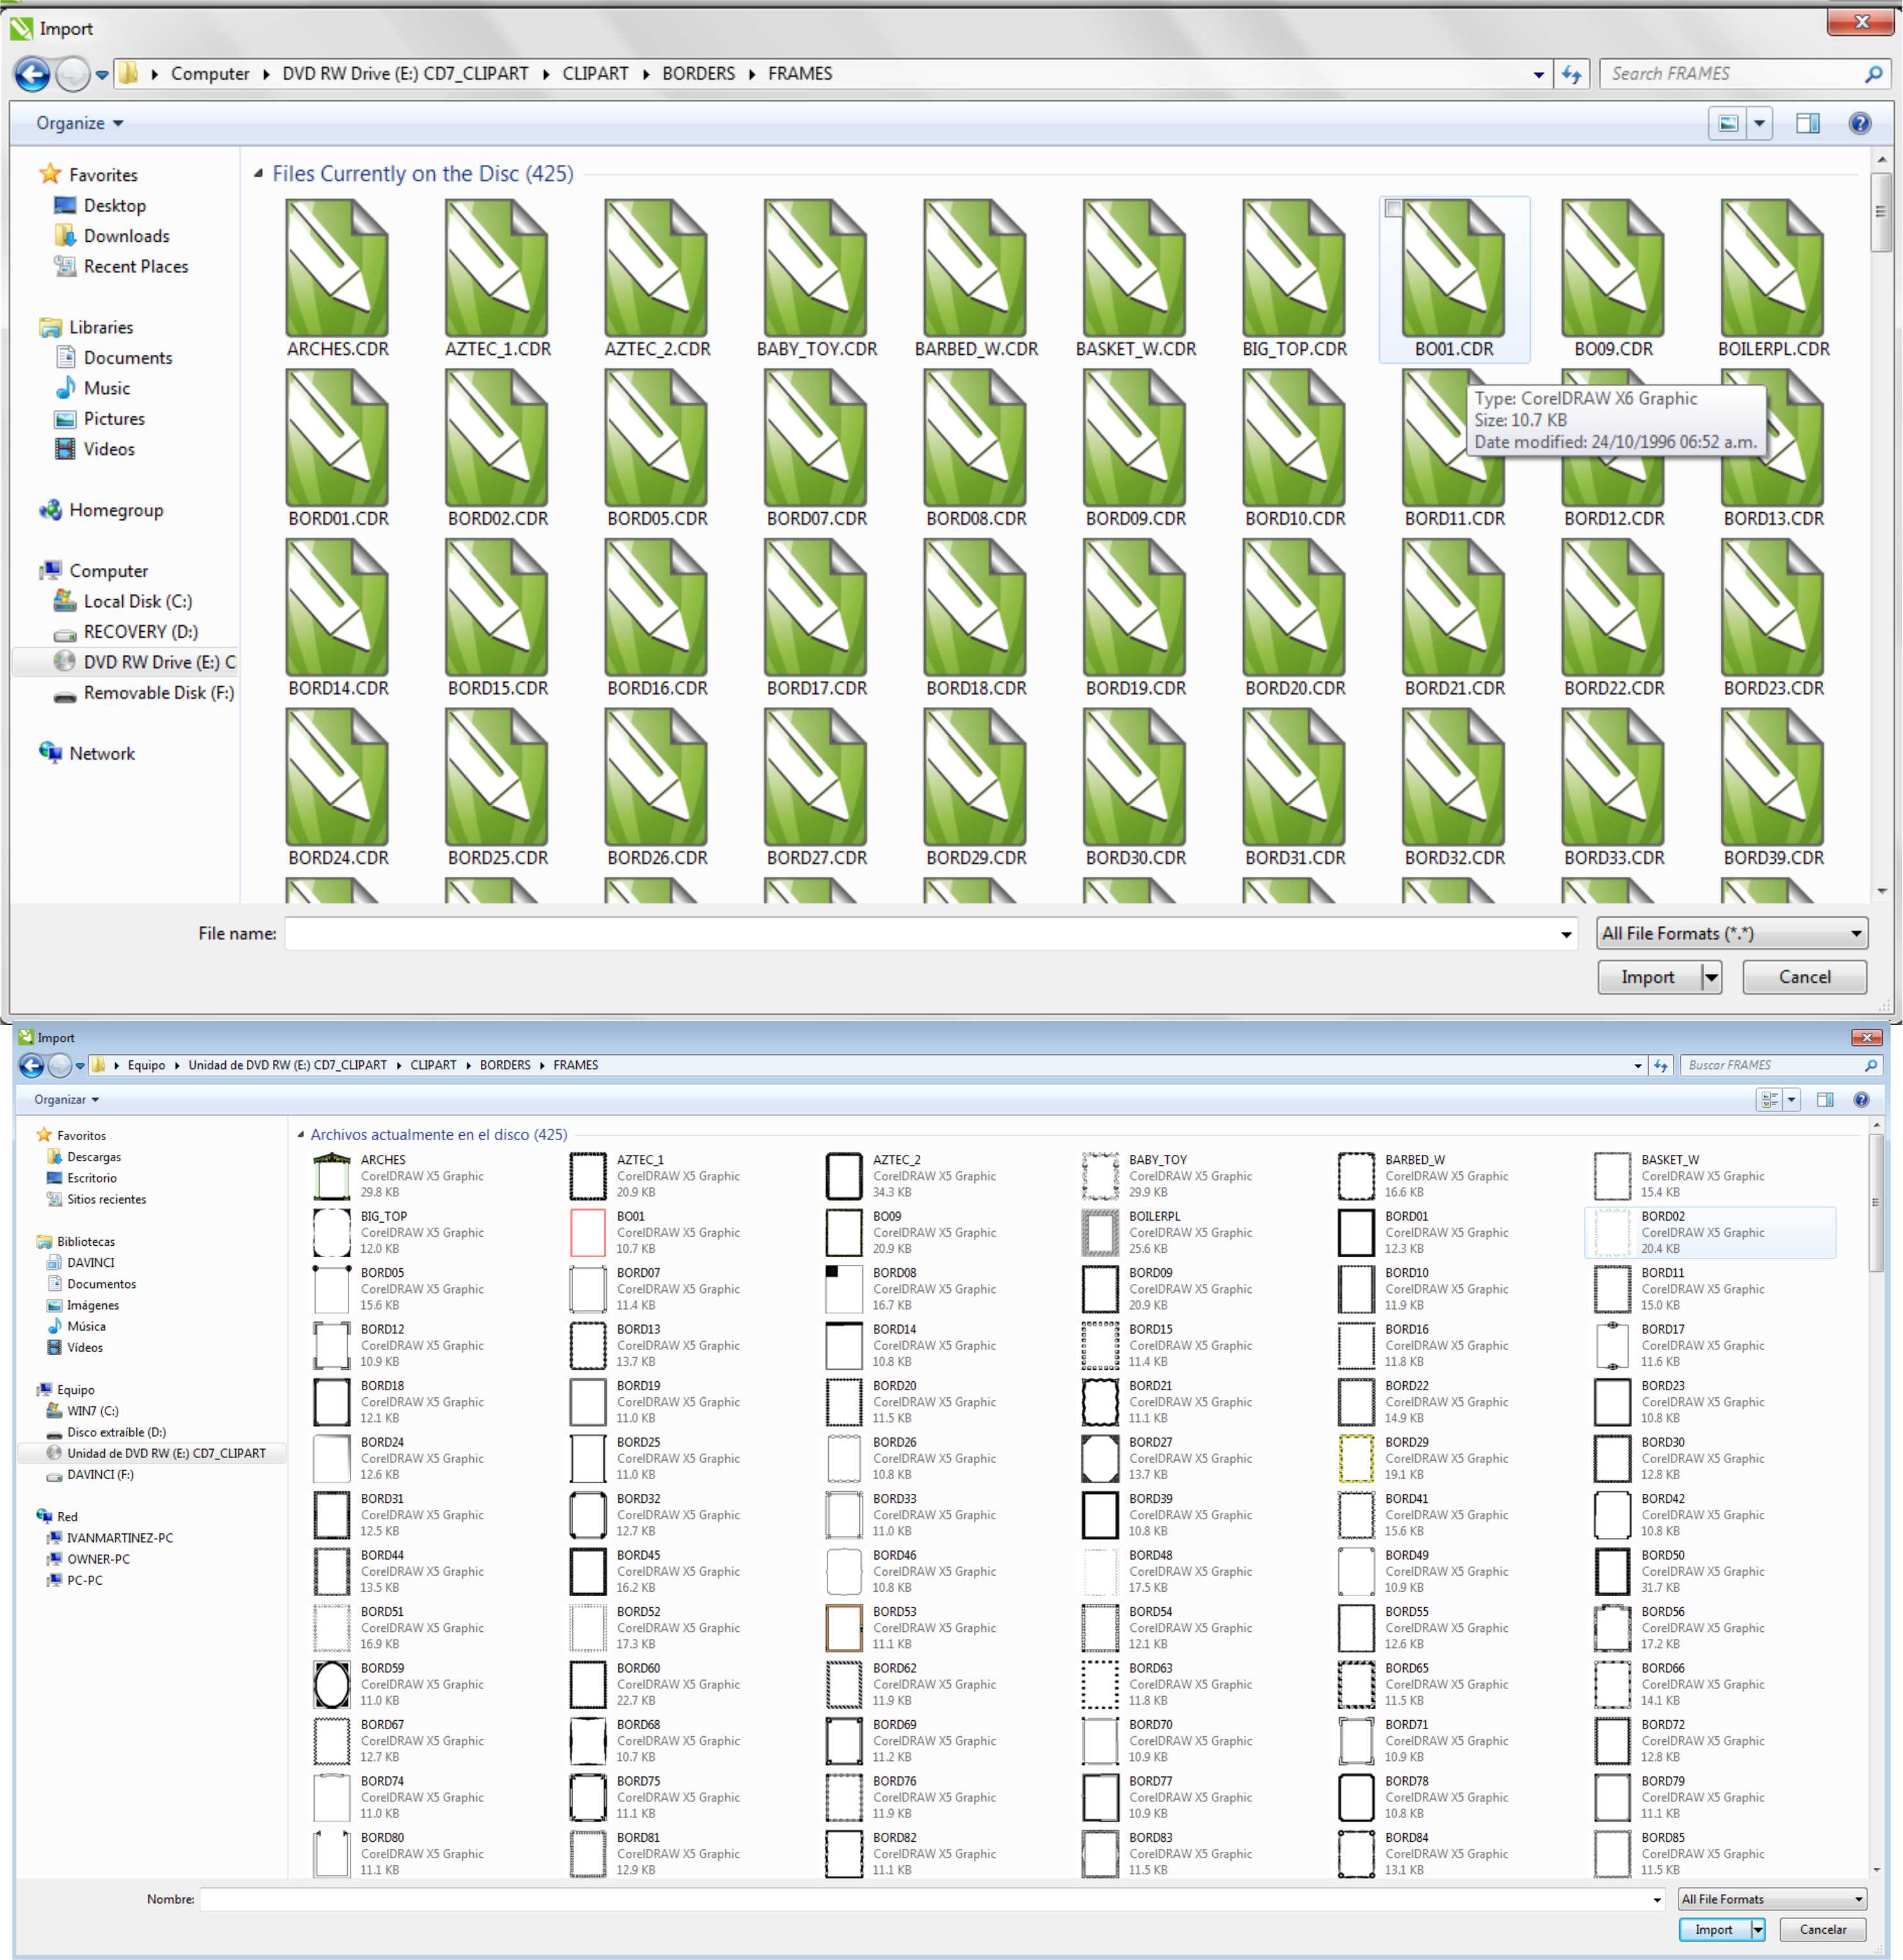This screenshot has height=1960, width=1903.
Task: Collapse the 'Files Currently on the Disc' group
Action: [x=258, y=173]
